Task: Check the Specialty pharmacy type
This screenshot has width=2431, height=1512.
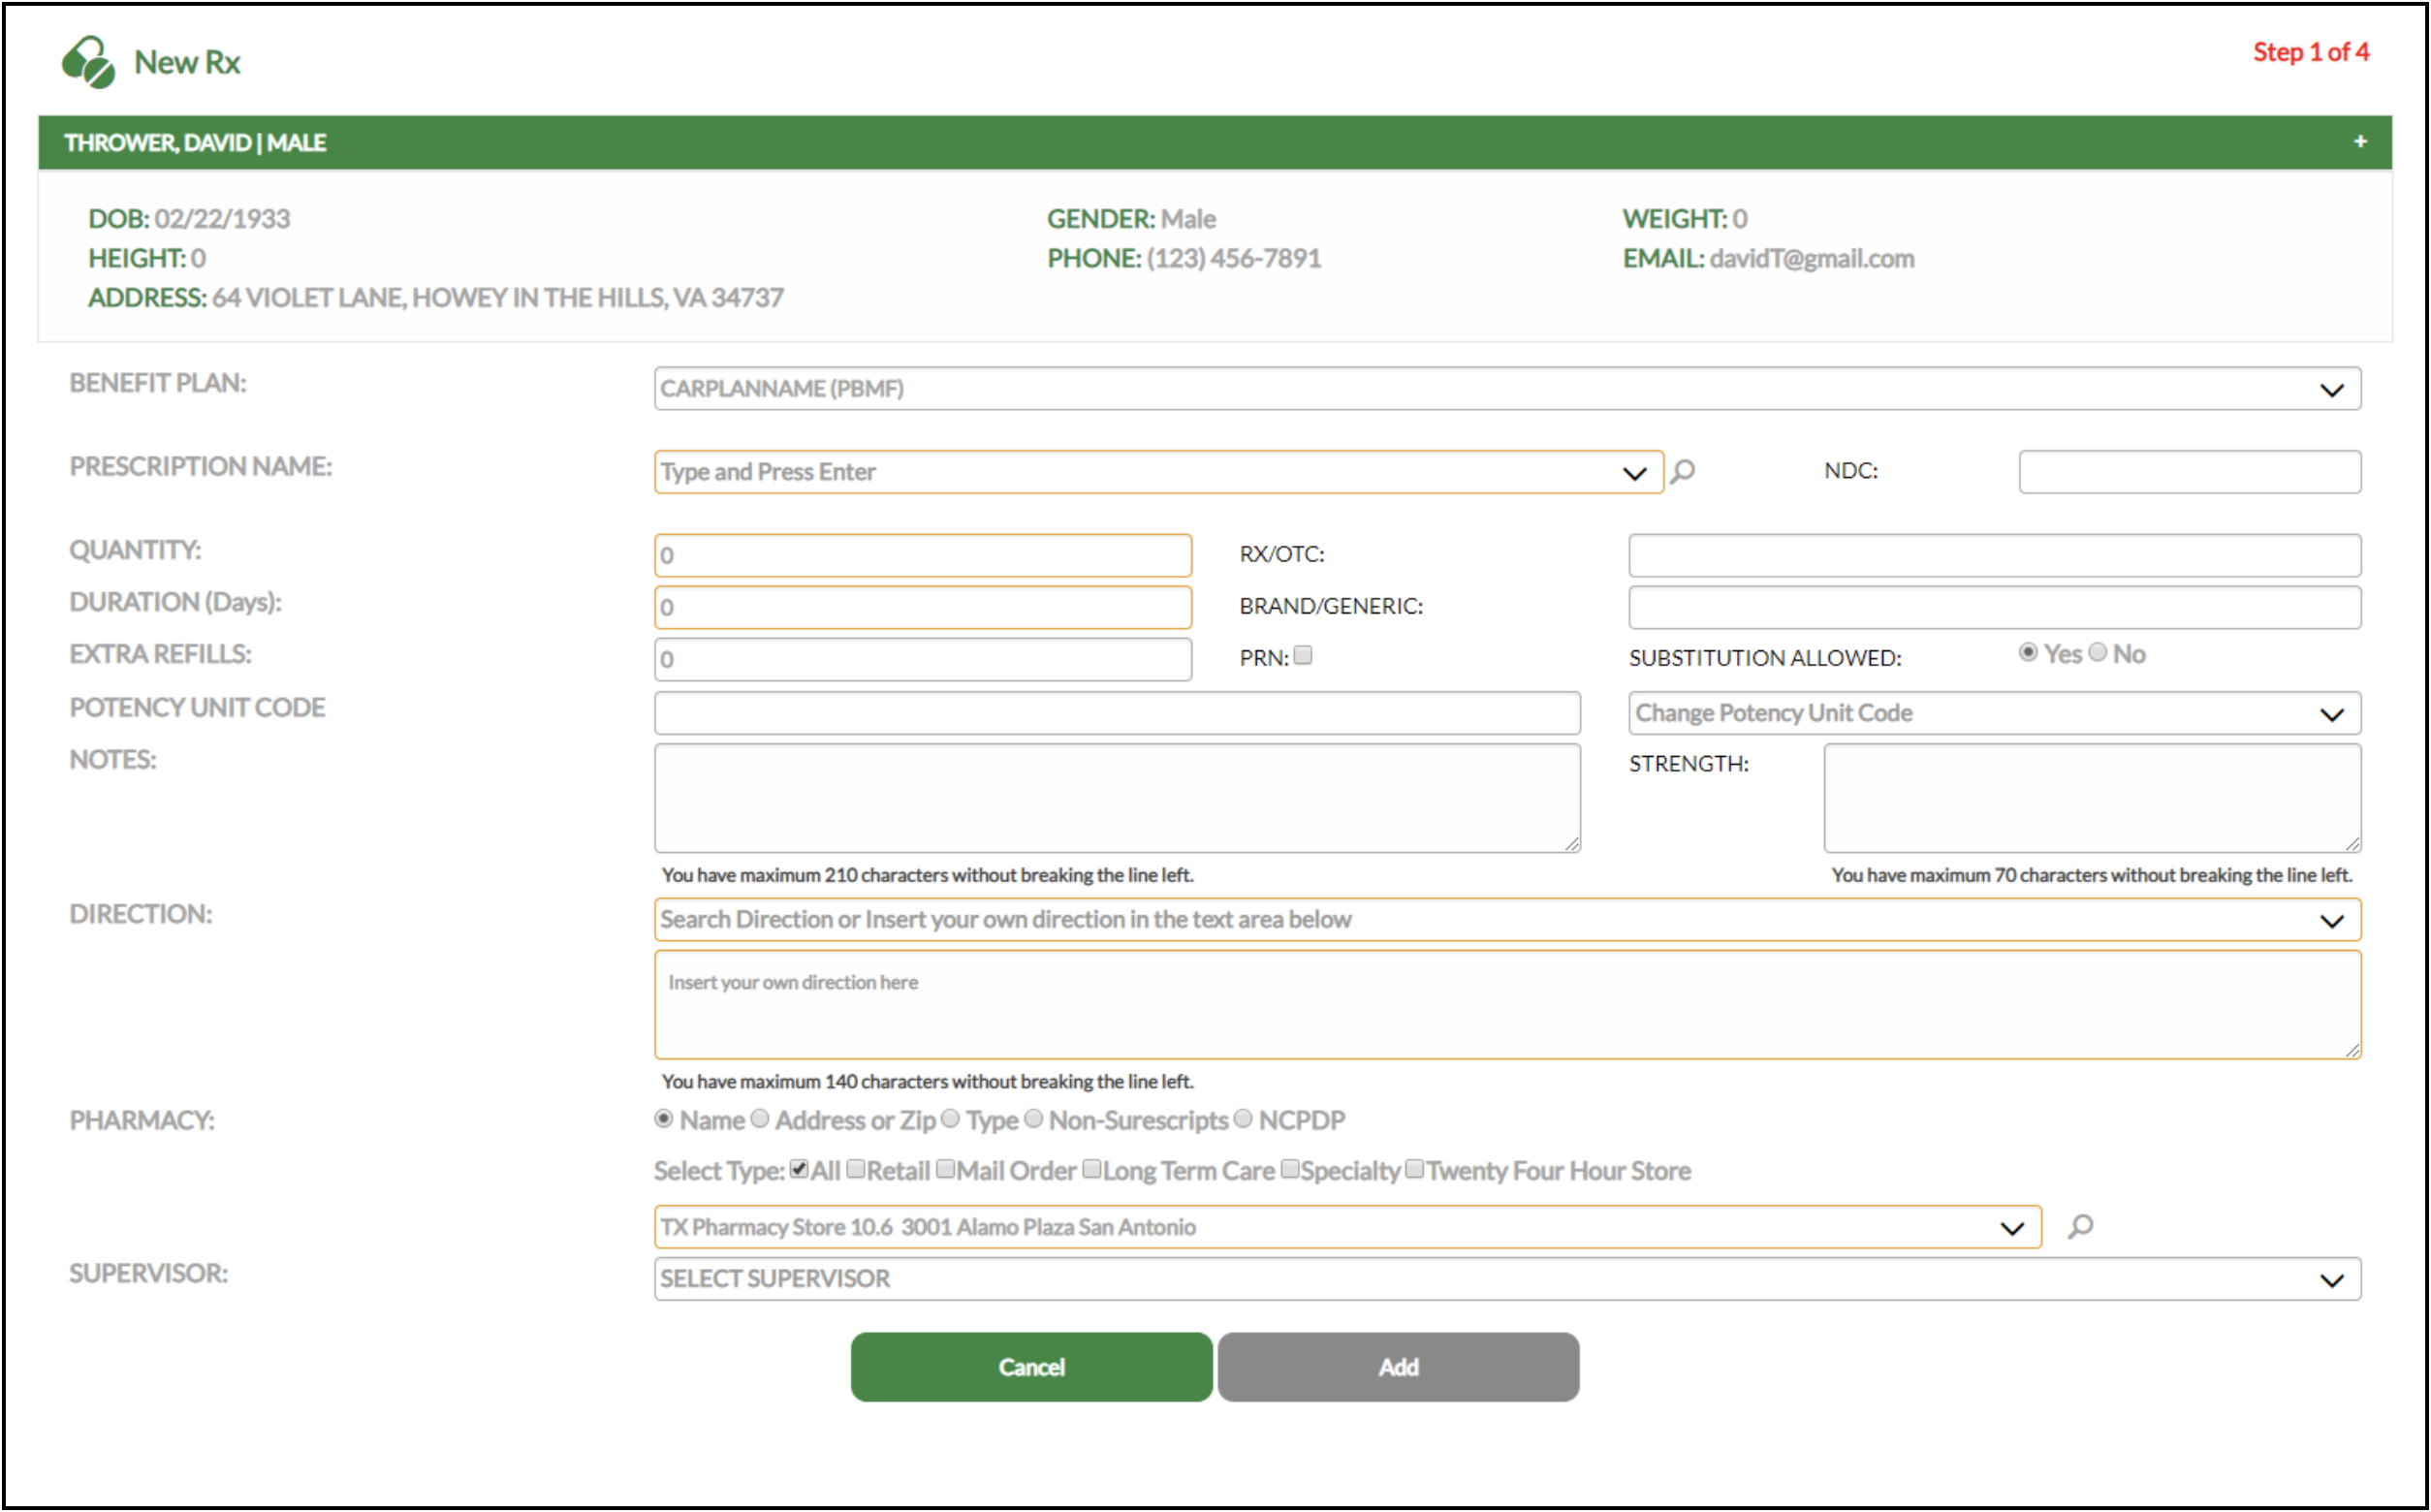Action: click(1289, 1168)
